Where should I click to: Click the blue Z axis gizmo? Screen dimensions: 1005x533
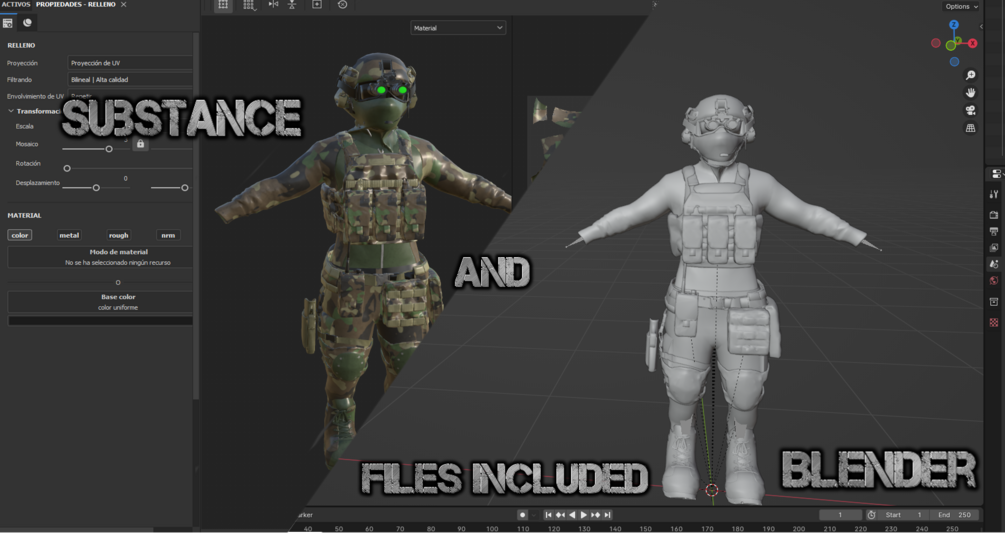954,24
